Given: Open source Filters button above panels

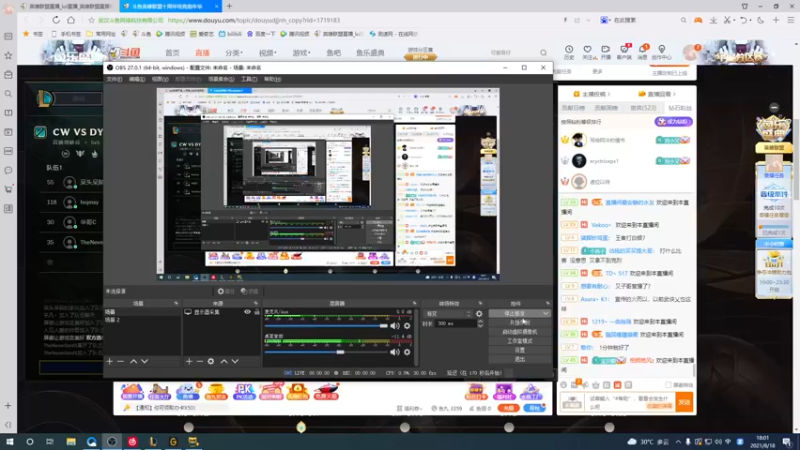Looking at the screenshot, I should coord(249,291).
